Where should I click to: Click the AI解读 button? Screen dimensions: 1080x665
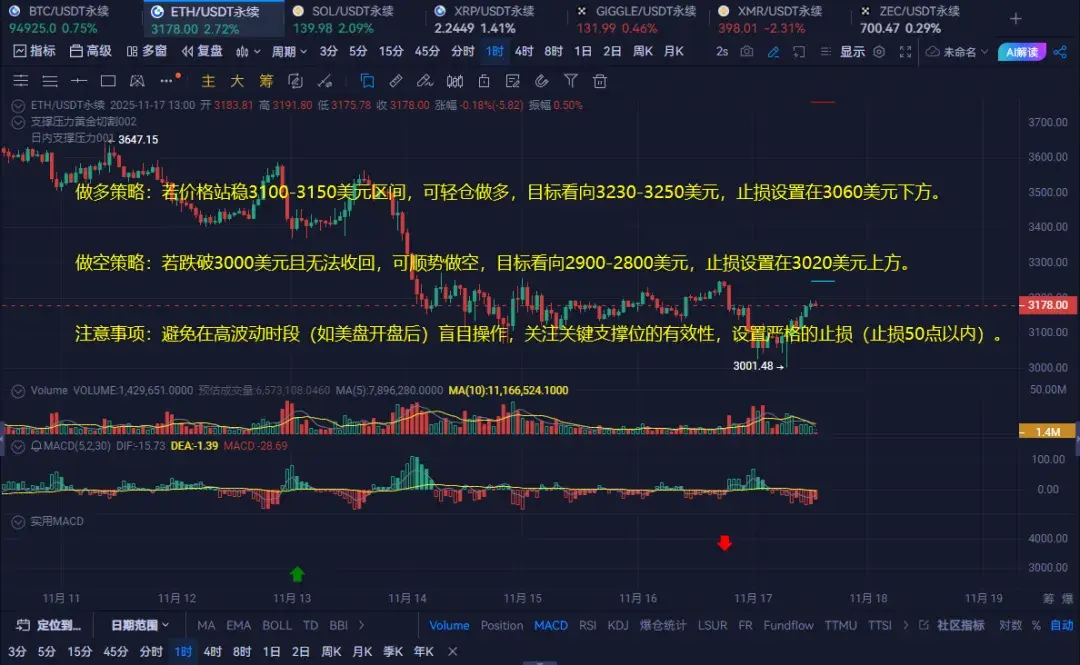coord(1022,51)
